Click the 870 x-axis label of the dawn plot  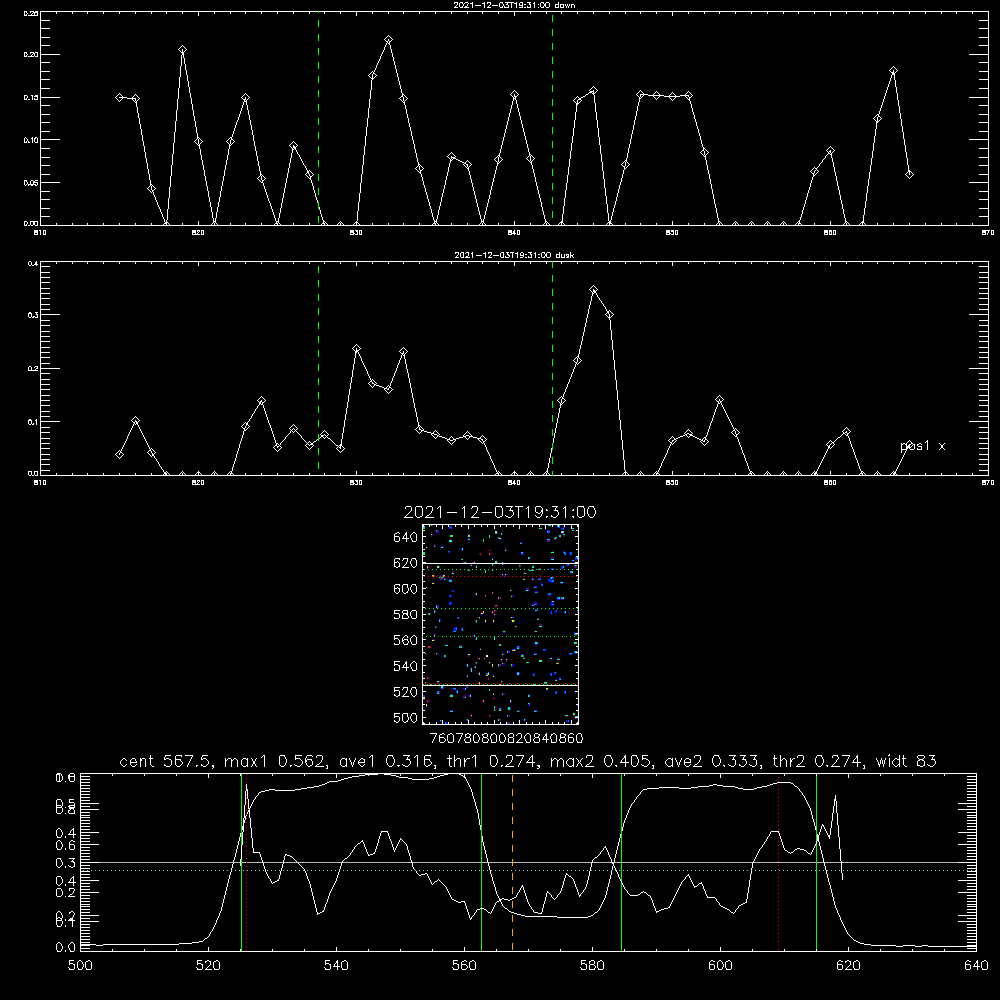[x=988, y=233]
